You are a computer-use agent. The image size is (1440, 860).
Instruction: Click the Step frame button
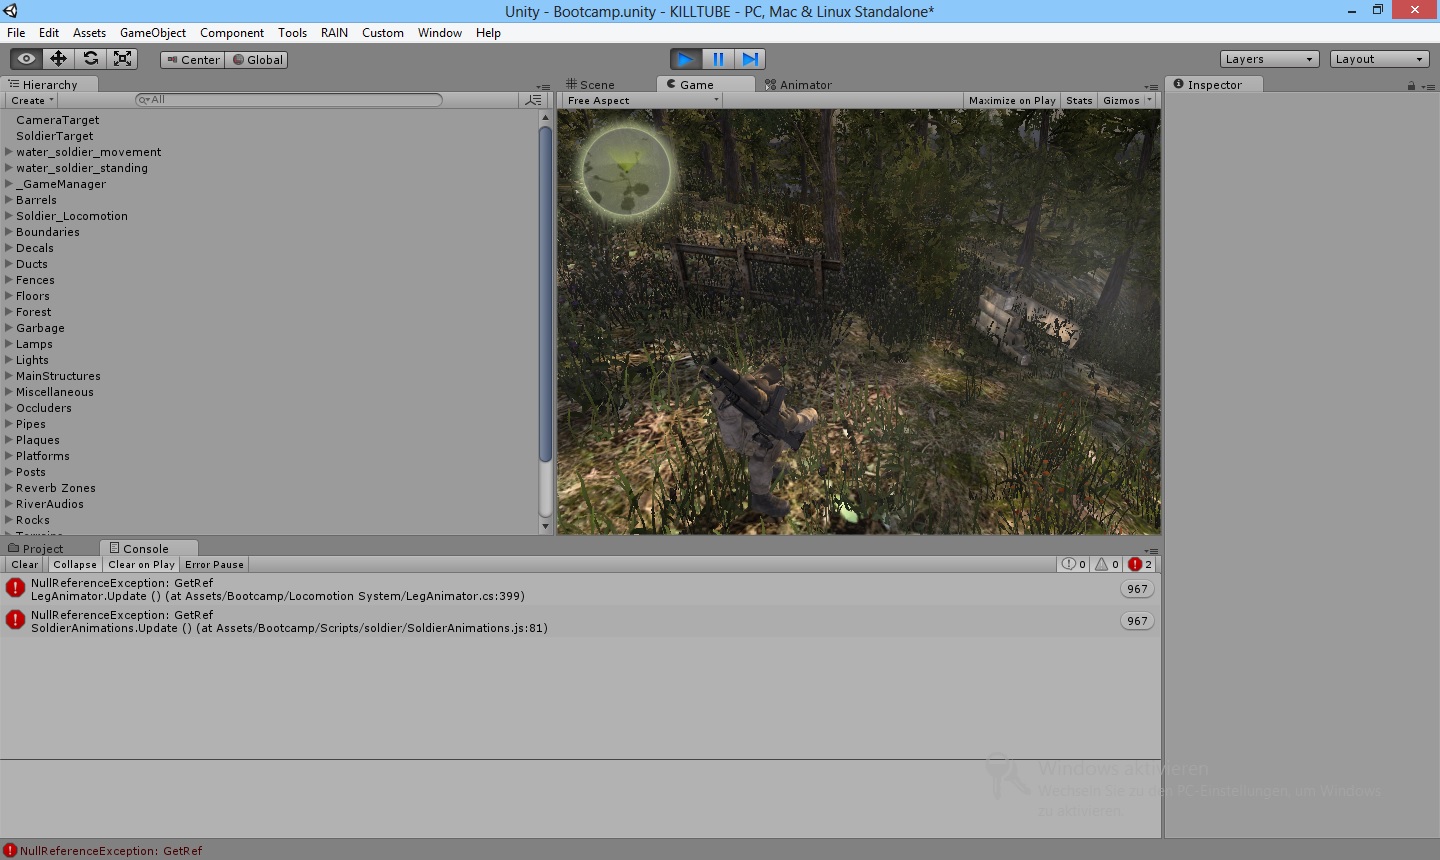750,59
